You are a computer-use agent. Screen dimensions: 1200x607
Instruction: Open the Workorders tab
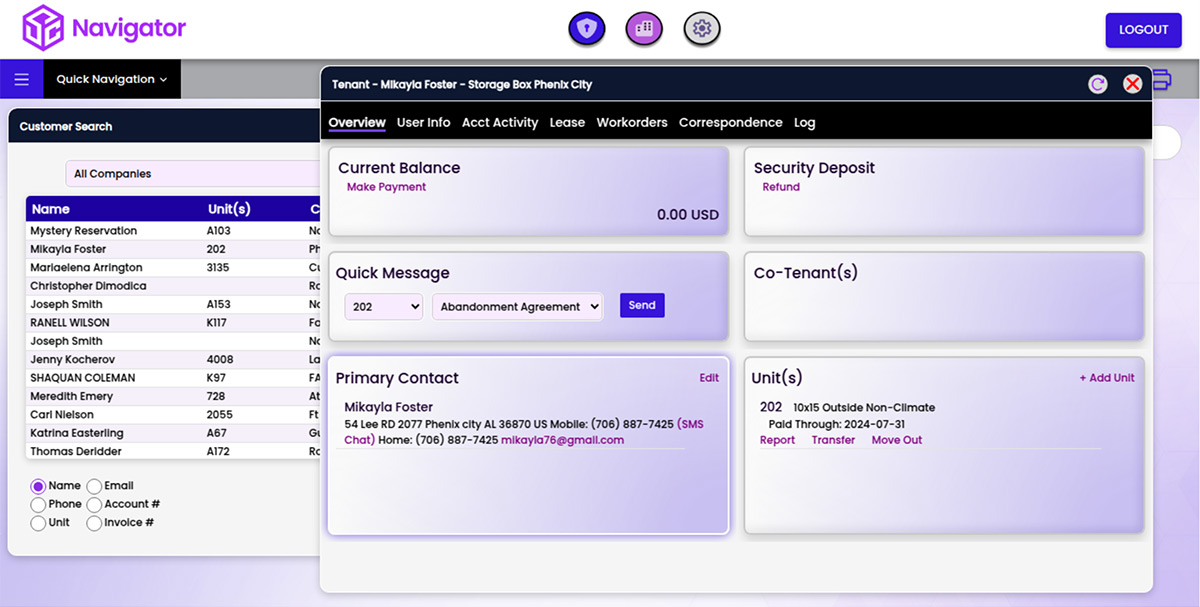point(631,122)
